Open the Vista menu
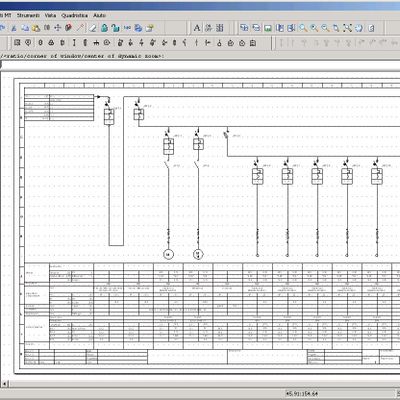This screenshot has height=400, width=400. point(50,15)
